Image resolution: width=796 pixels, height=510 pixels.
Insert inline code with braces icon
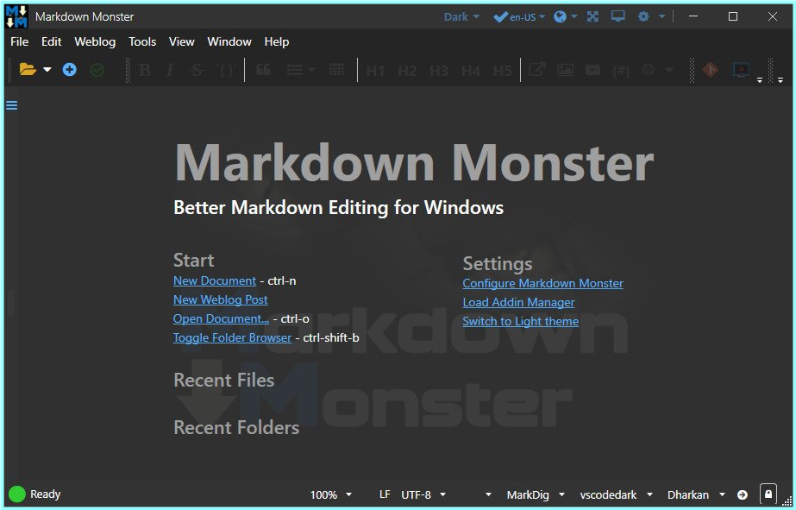226,70
